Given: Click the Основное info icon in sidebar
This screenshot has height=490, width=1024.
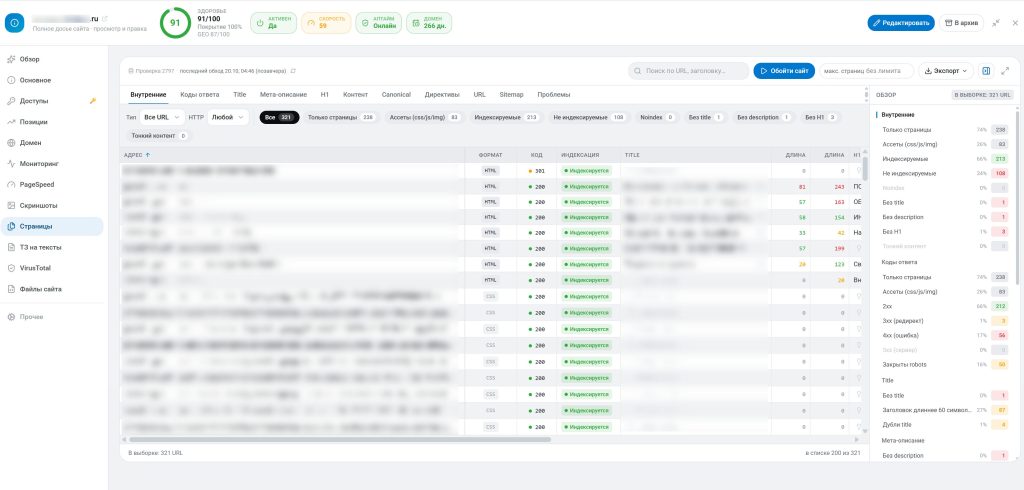Looking at the screenshot, I should 11,80.
